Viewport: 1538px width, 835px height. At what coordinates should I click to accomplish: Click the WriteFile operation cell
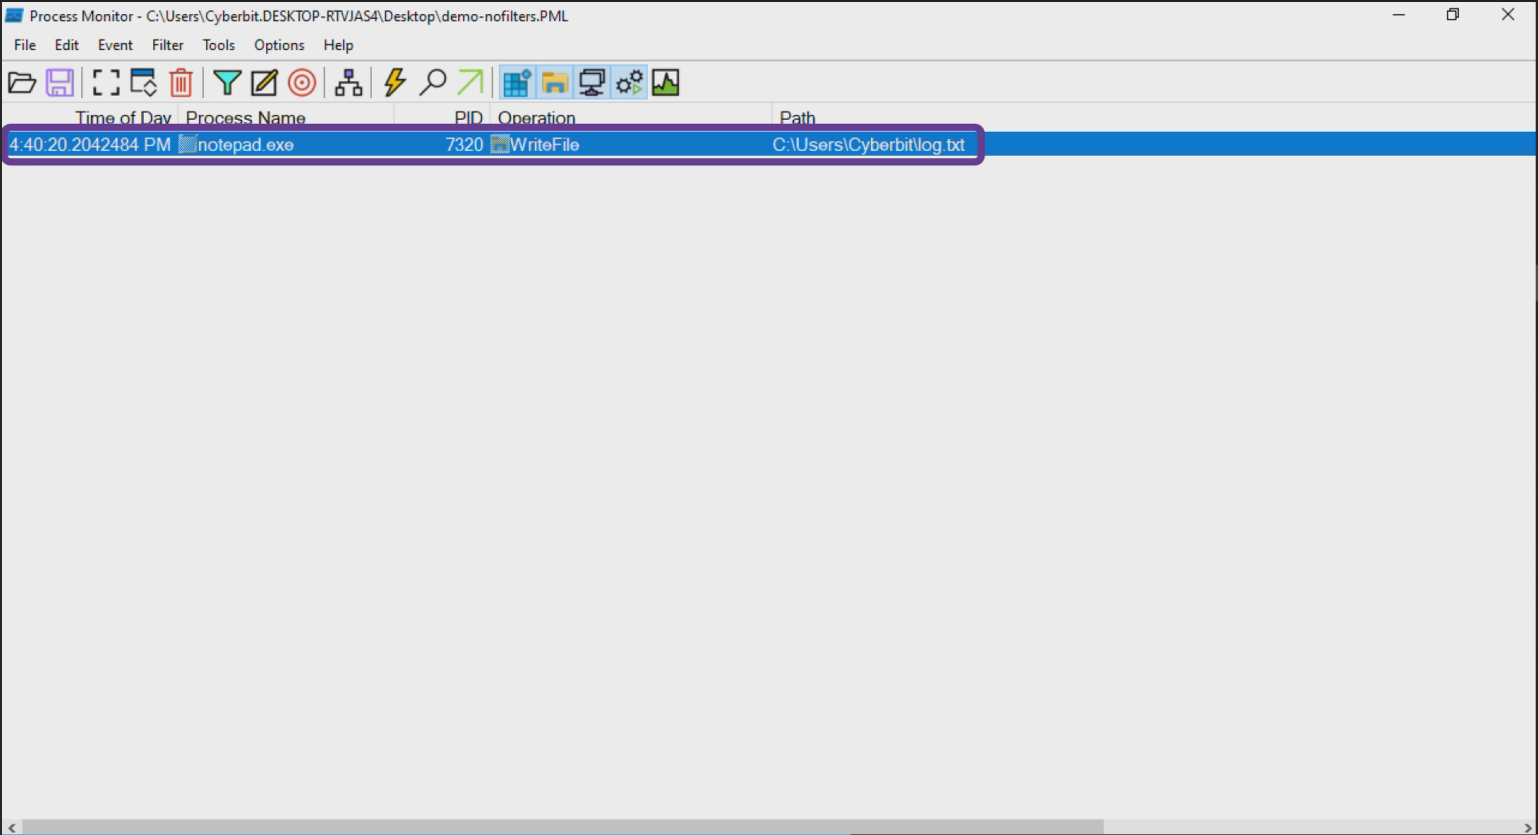pos(544,145)
